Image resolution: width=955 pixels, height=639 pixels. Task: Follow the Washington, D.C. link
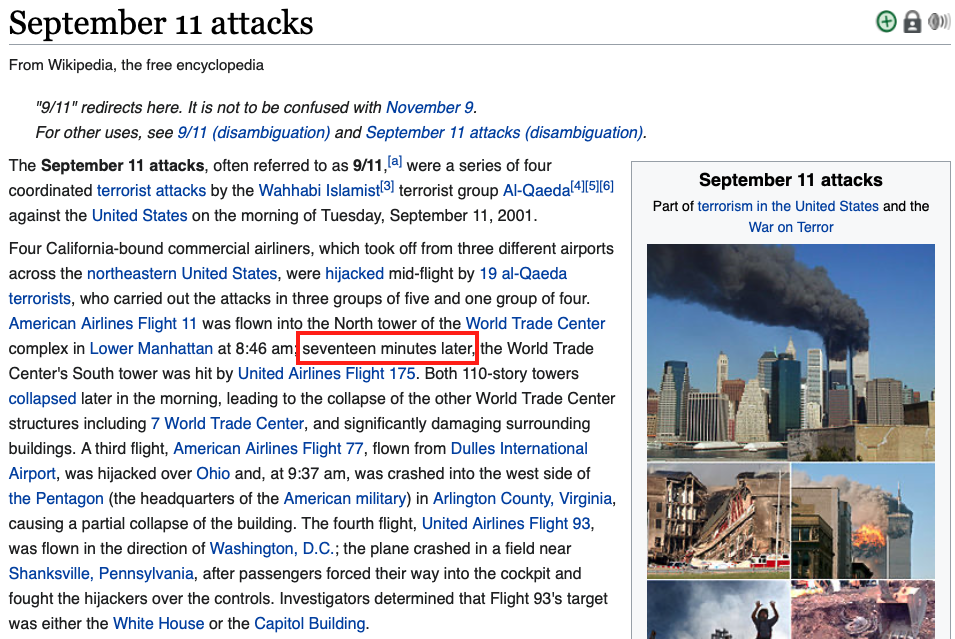pyautogui.click(x=272, y=548)
